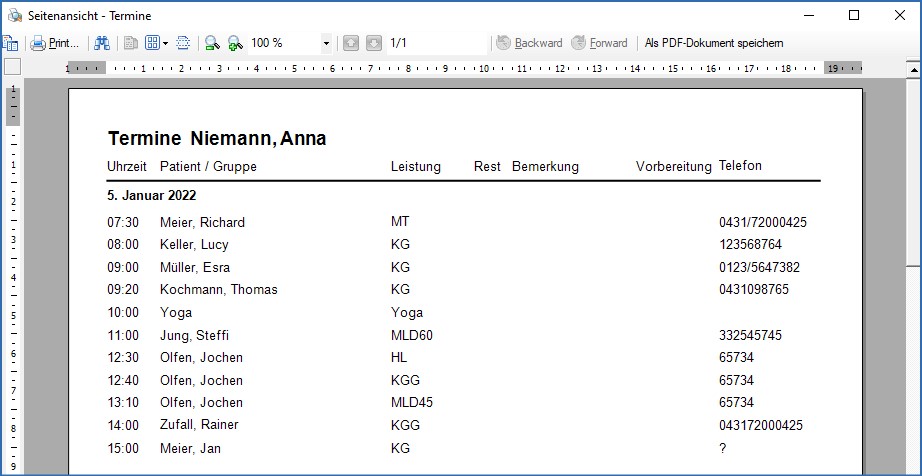
Task: Click patient 'Zufall, Rainer'
Action: [x=199, y=424]
